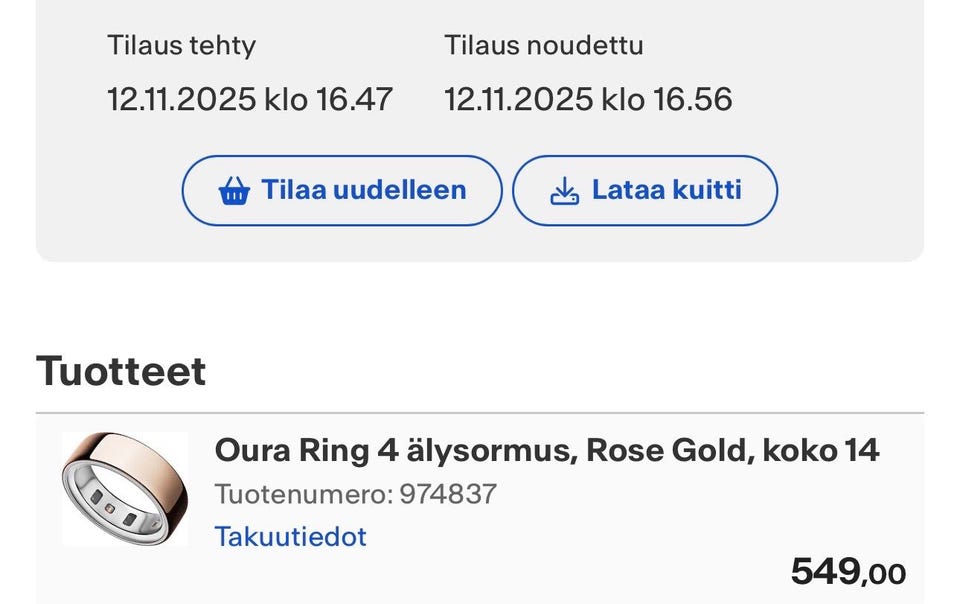Click the 549,00 price

(x=847, y=572)
